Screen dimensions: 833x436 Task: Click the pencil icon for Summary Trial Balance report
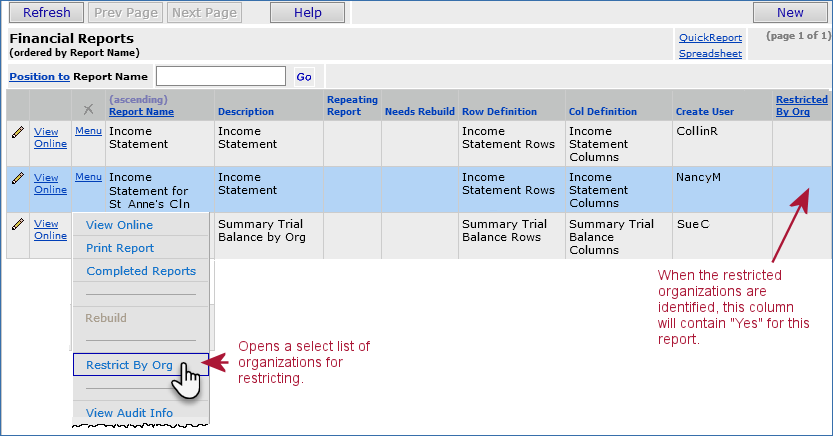pyautogui.click(x=17, y=224)
